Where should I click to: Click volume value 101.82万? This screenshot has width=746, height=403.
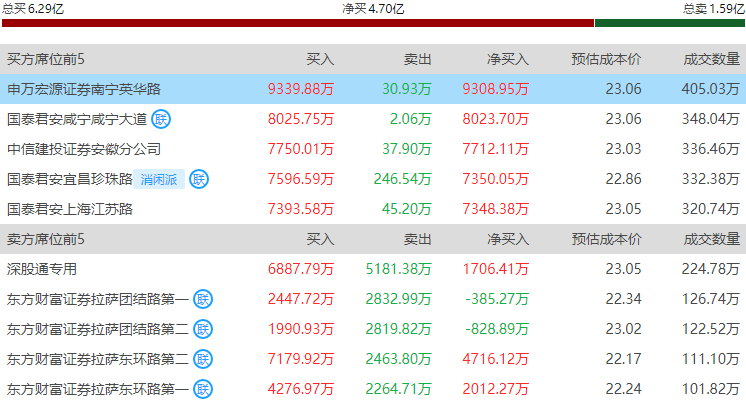point(711,389)
